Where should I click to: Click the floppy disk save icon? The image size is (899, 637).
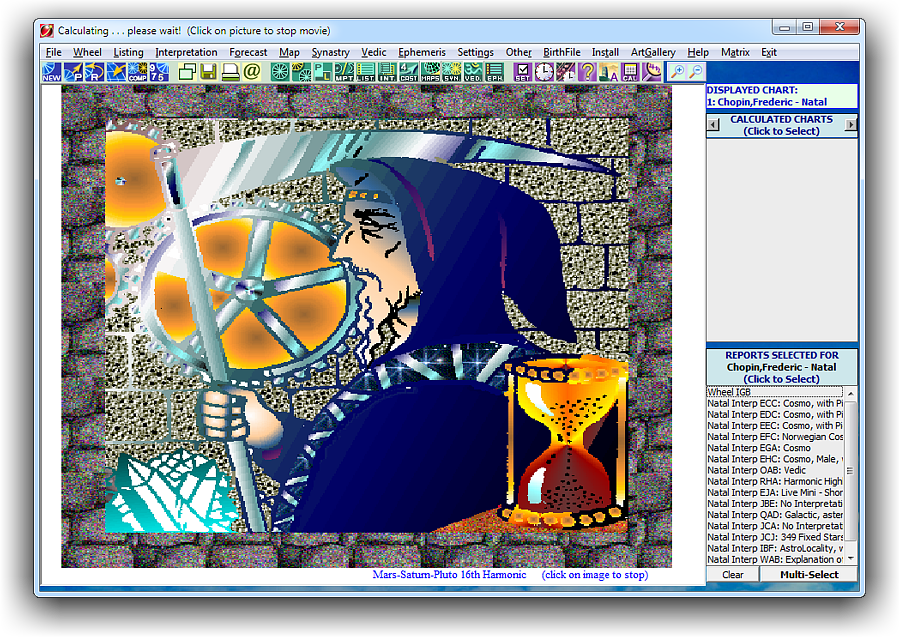point(209,72)
